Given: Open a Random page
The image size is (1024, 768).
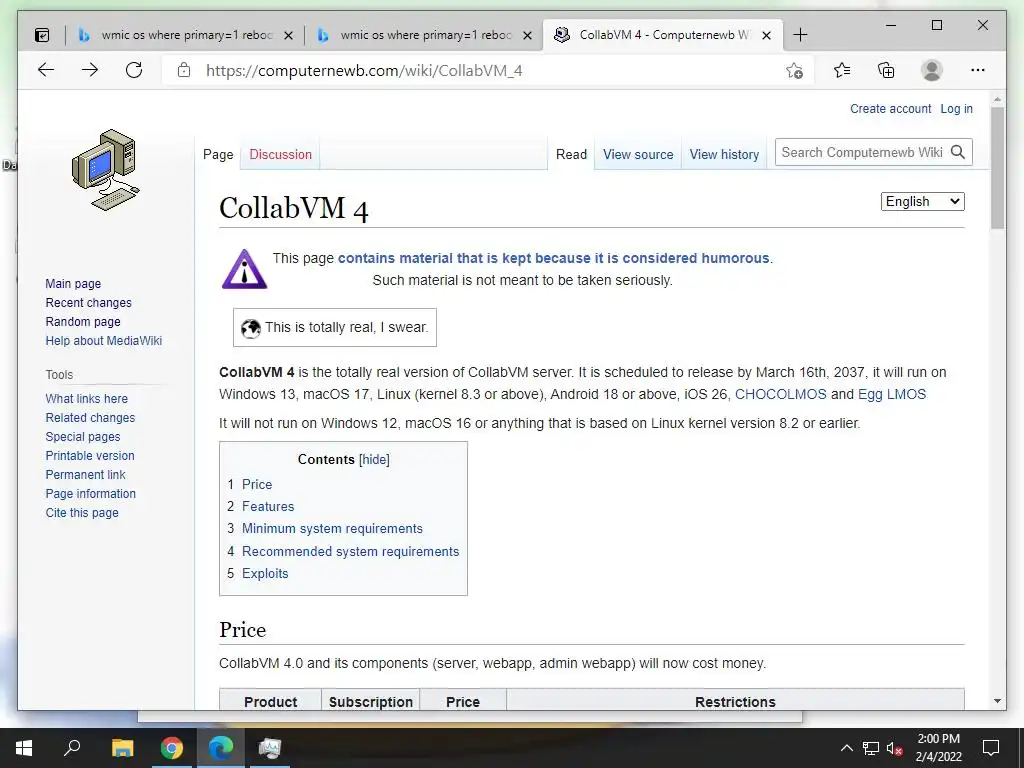Looking at the screenshot, I should (83, 321).
